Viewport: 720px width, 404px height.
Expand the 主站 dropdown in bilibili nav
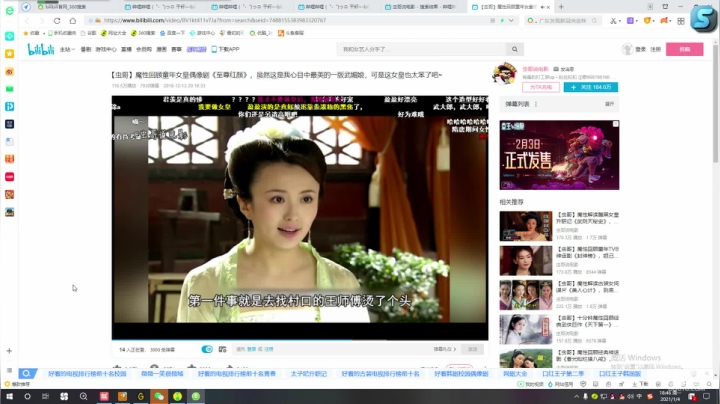pos(67,49)
